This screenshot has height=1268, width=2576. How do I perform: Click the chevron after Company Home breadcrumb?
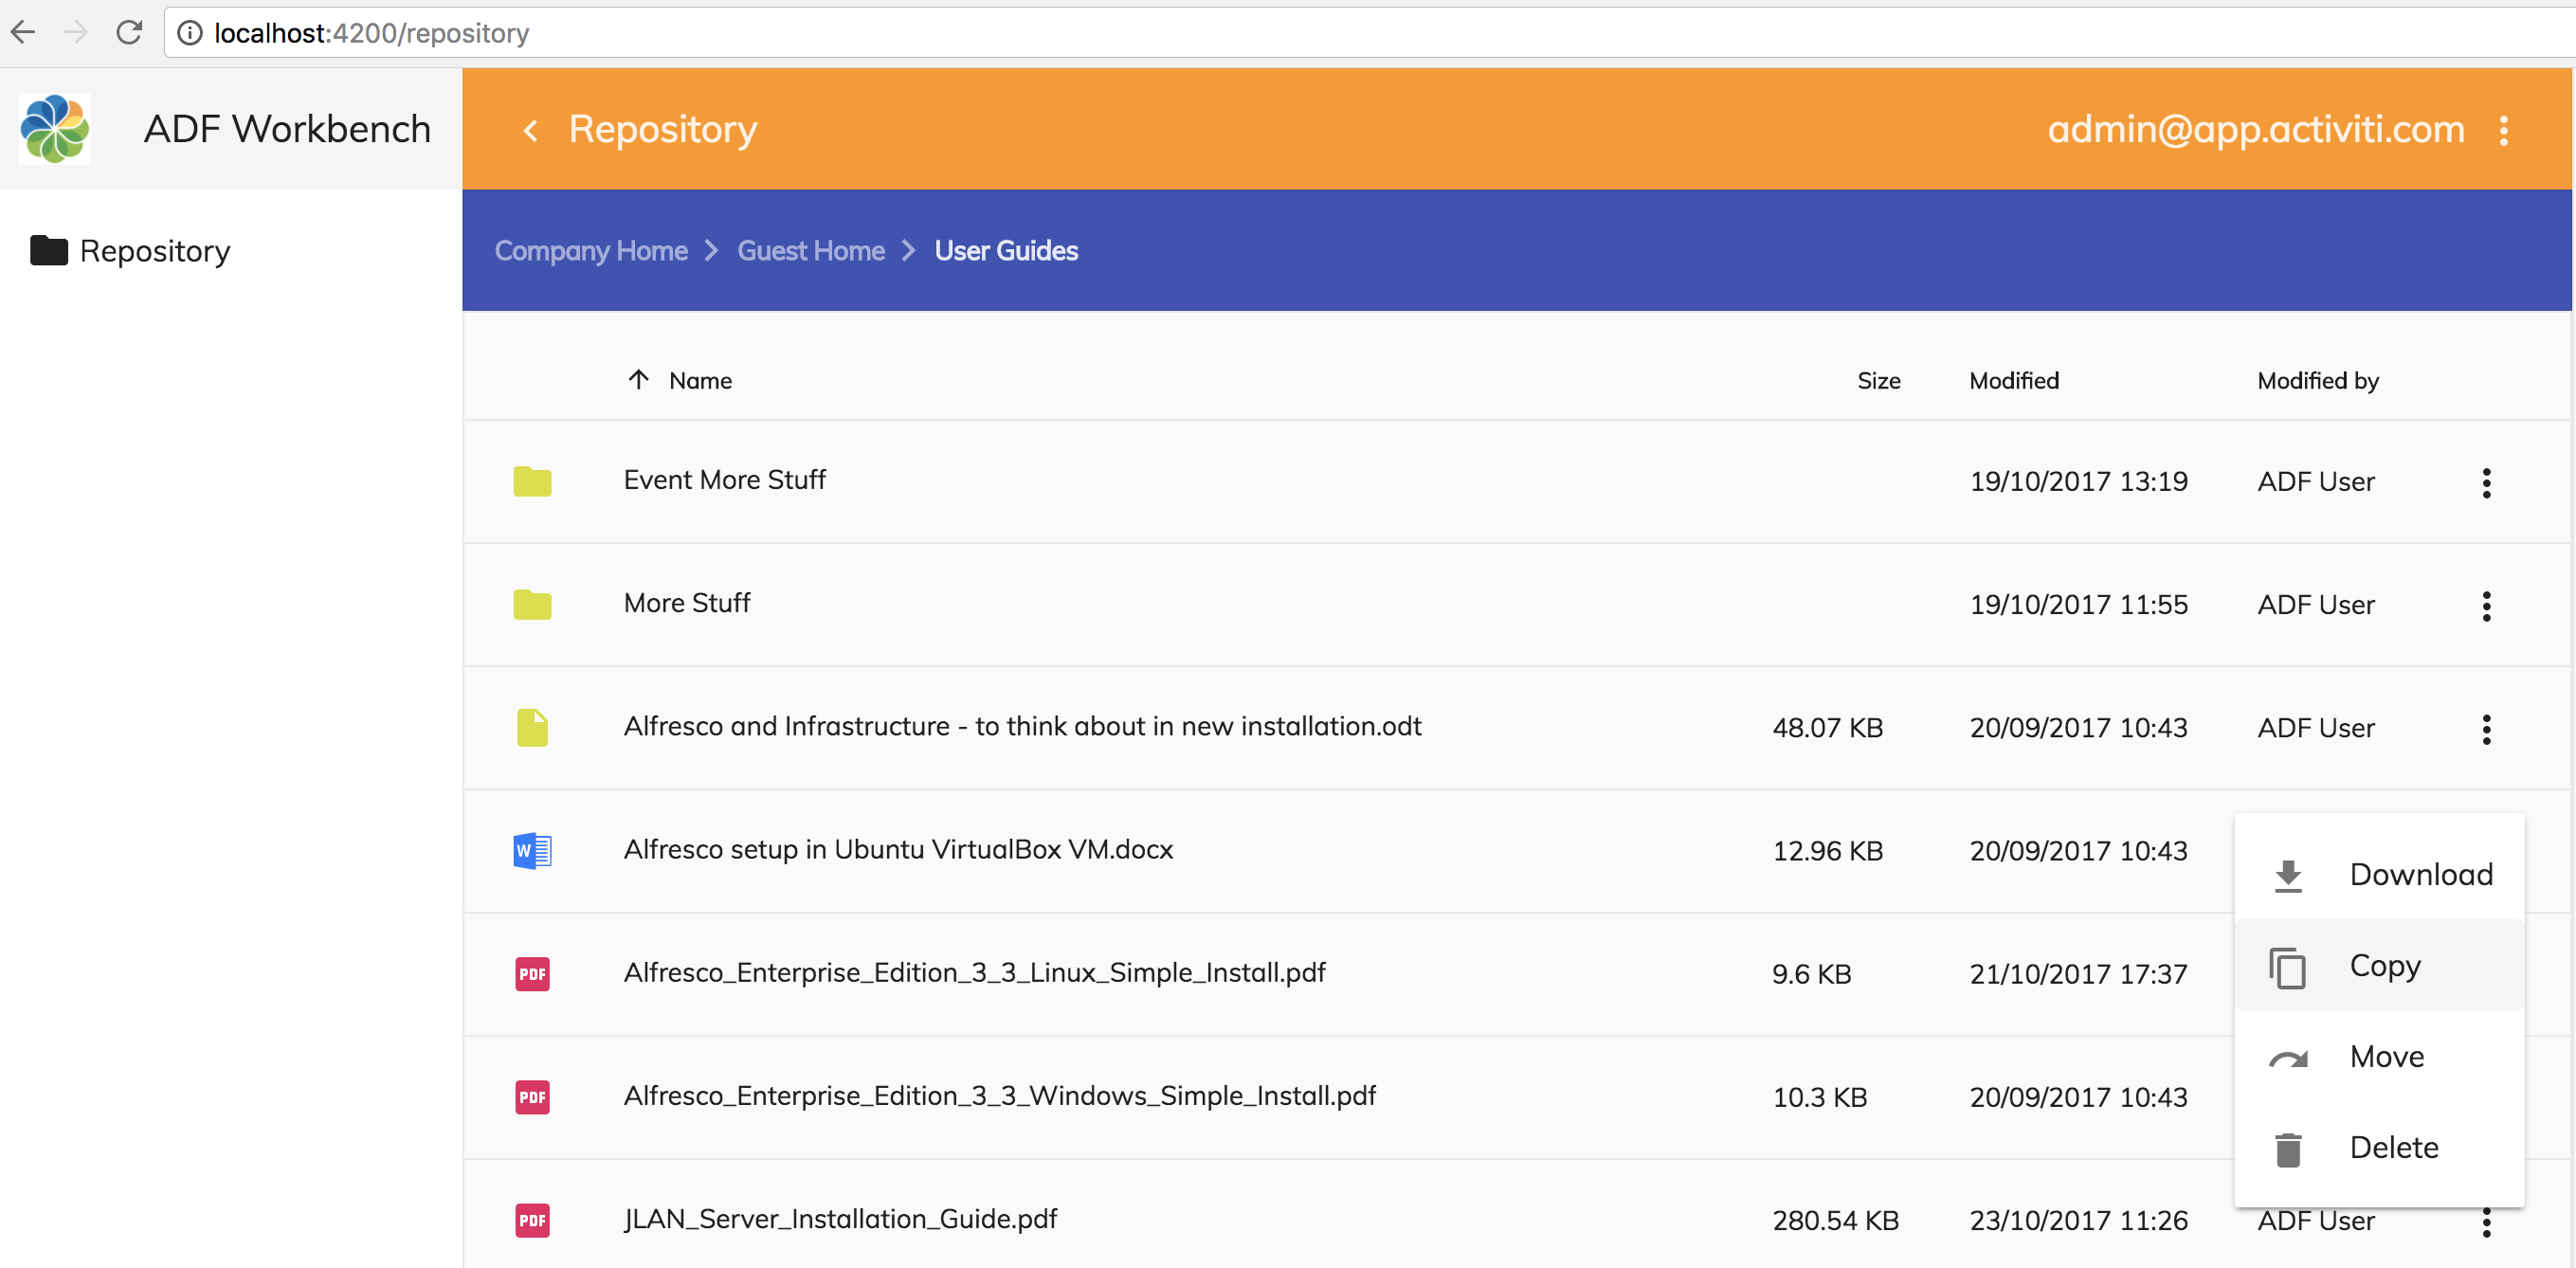point(712,250)
